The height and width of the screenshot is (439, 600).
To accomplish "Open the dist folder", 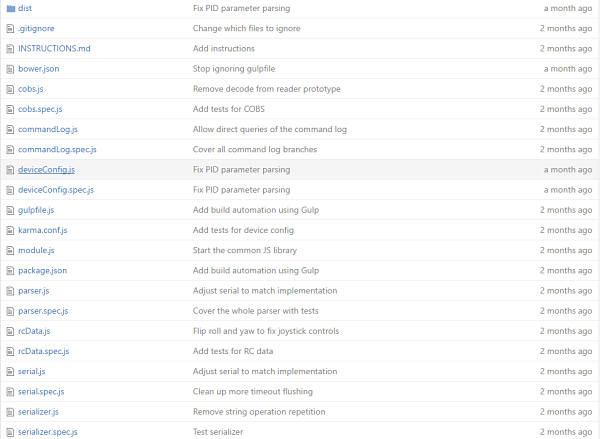I will click(25, 8).
